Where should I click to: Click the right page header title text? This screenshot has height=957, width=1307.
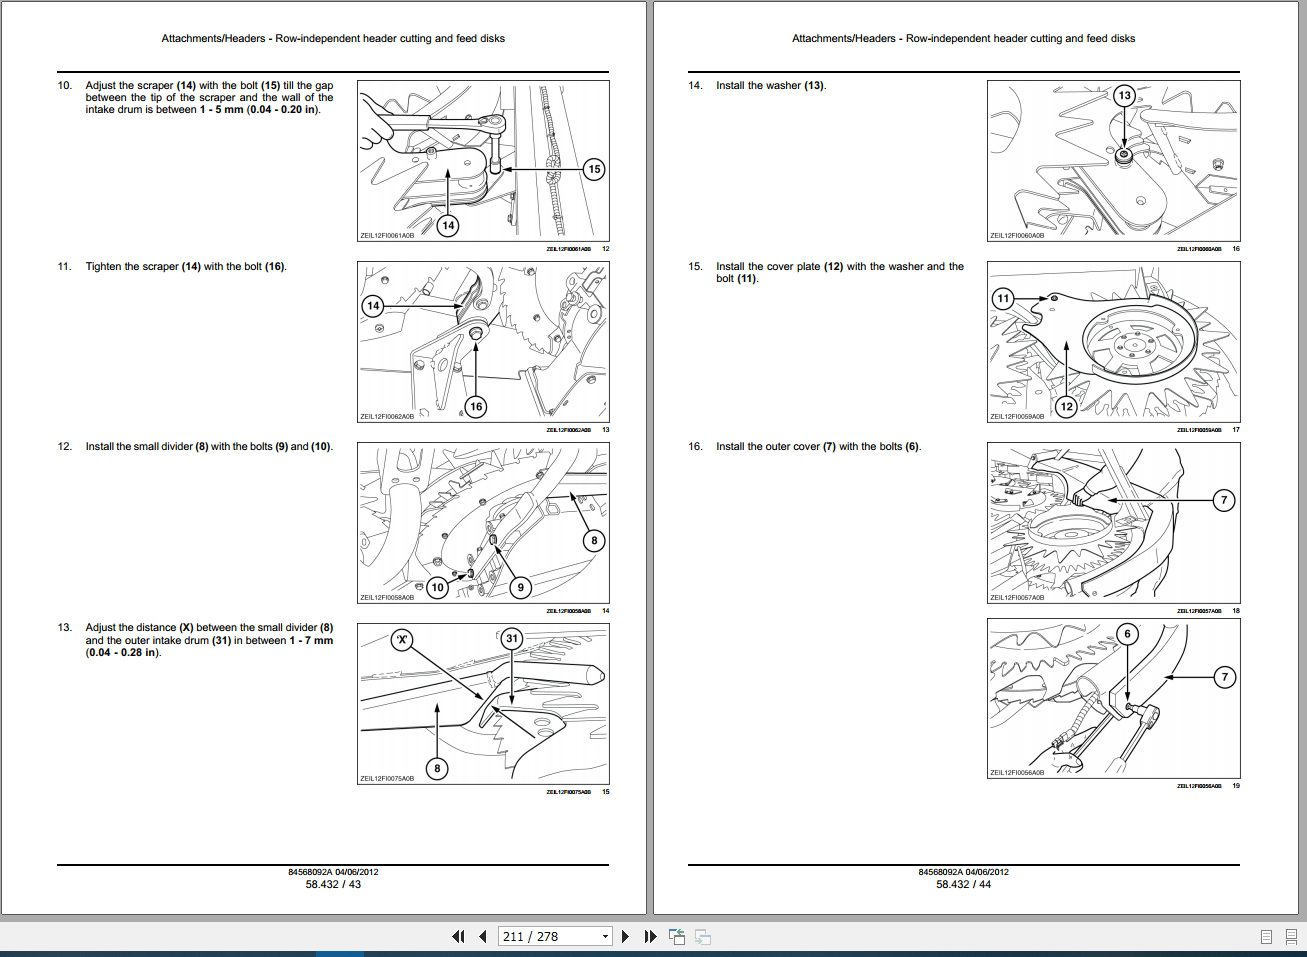click(964, 39)
